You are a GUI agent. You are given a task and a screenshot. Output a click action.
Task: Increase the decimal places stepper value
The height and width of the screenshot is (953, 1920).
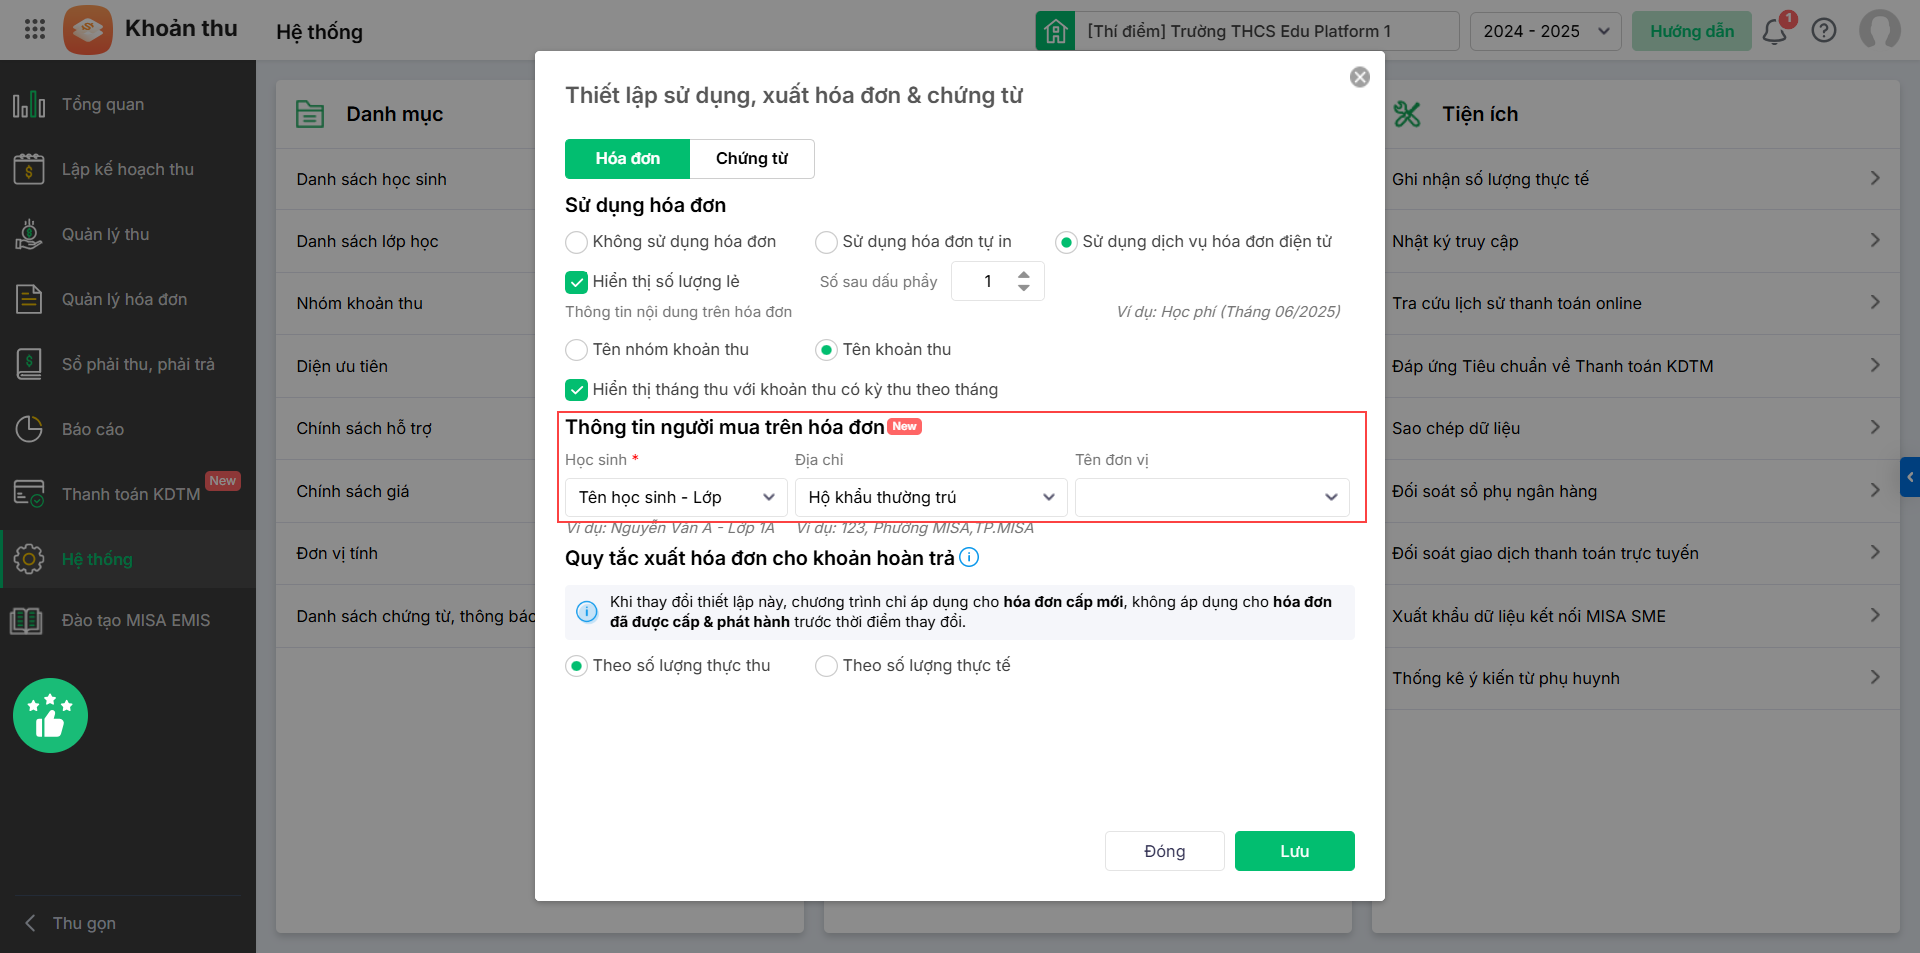coord(1023,275)
